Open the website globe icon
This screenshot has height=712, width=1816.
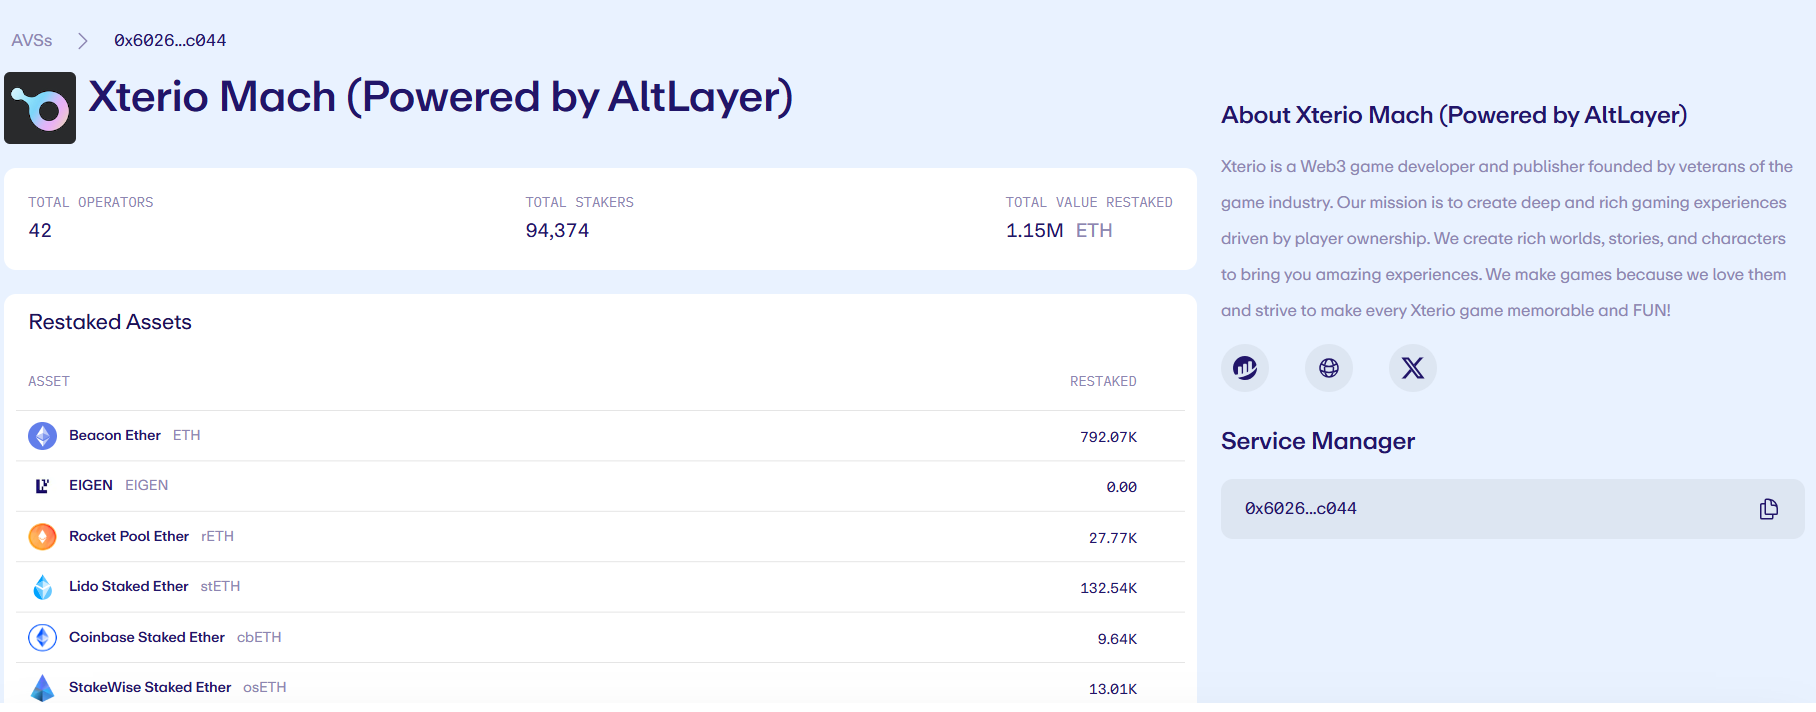tap(1329, 368)
